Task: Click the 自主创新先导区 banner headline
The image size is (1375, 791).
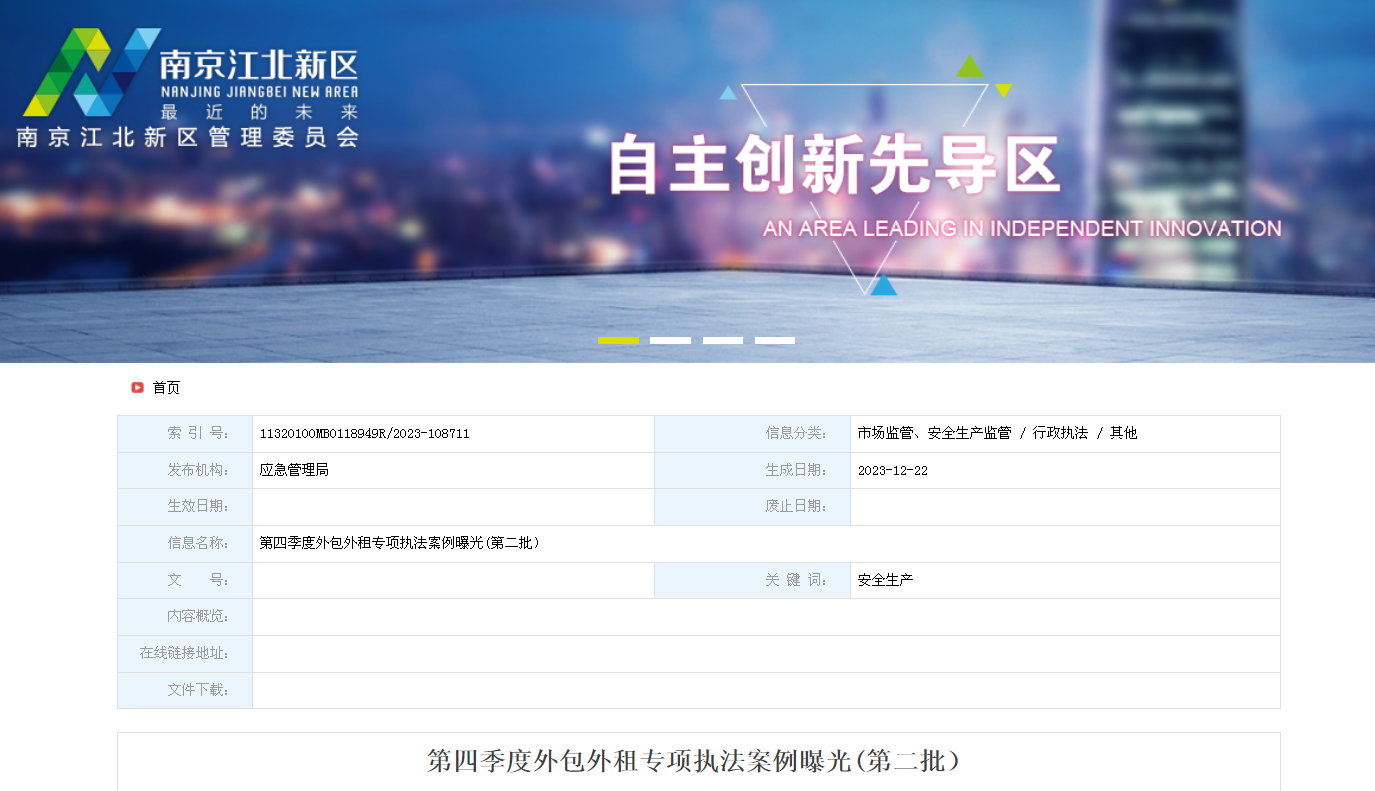Action: pyautogui.click(x=834, y=165)
